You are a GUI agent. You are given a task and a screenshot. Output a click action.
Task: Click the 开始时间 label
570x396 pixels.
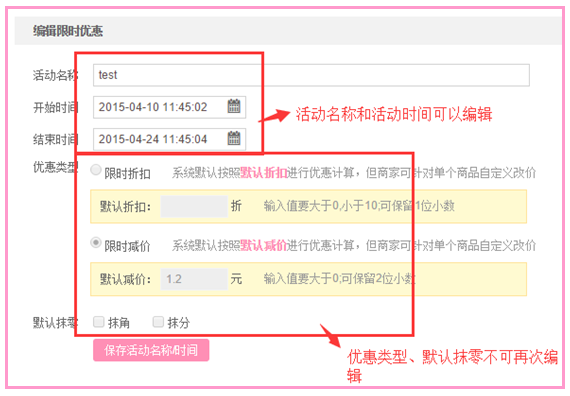click(56, 107)
